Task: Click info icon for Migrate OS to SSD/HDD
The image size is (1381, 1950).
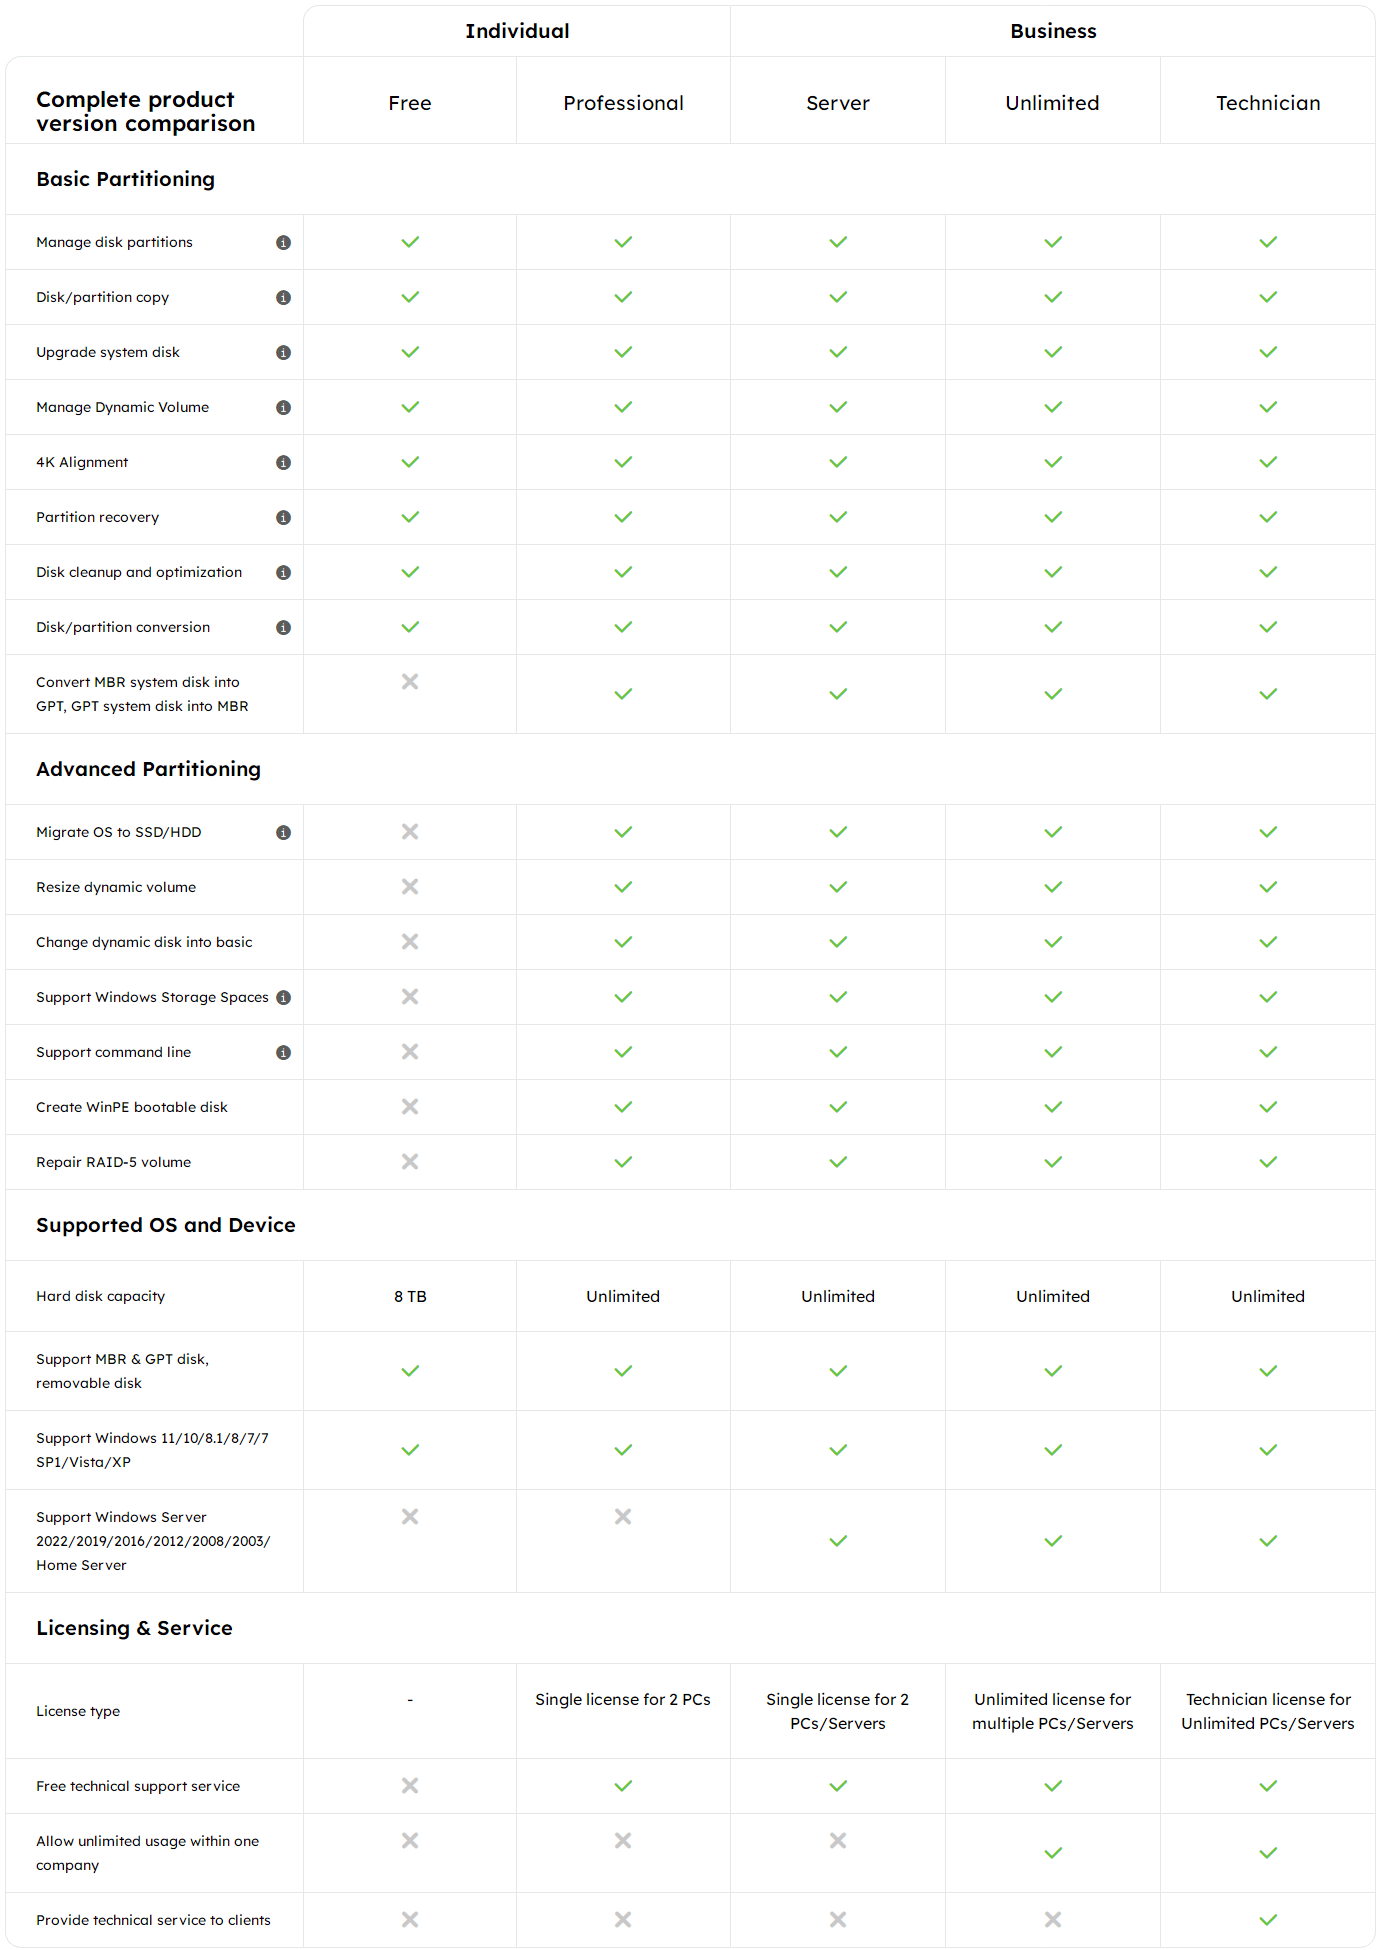Action: (x=283, y=833)
